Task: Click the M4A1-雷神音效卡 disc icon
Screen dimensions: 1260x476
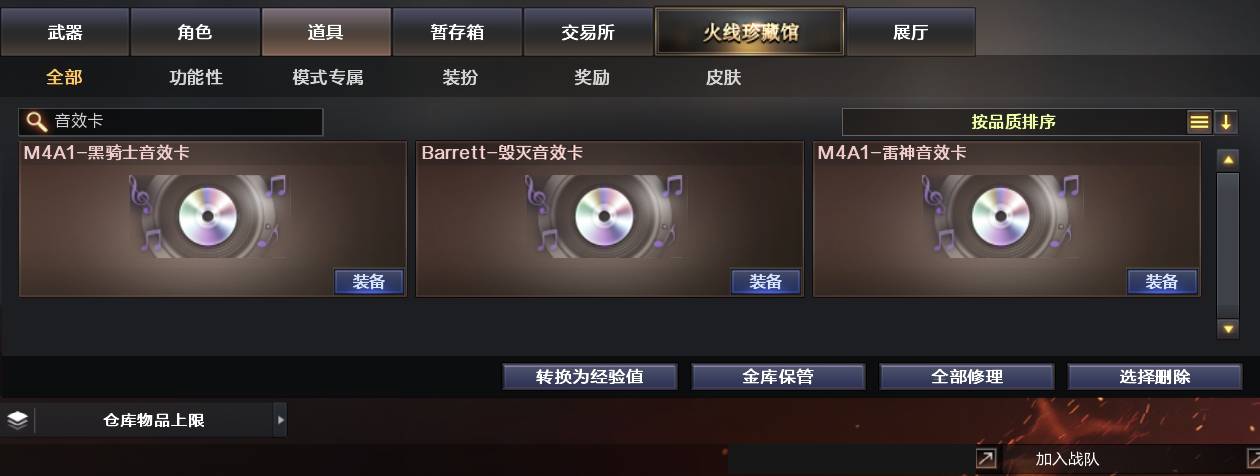Action: coord(1001,215)
